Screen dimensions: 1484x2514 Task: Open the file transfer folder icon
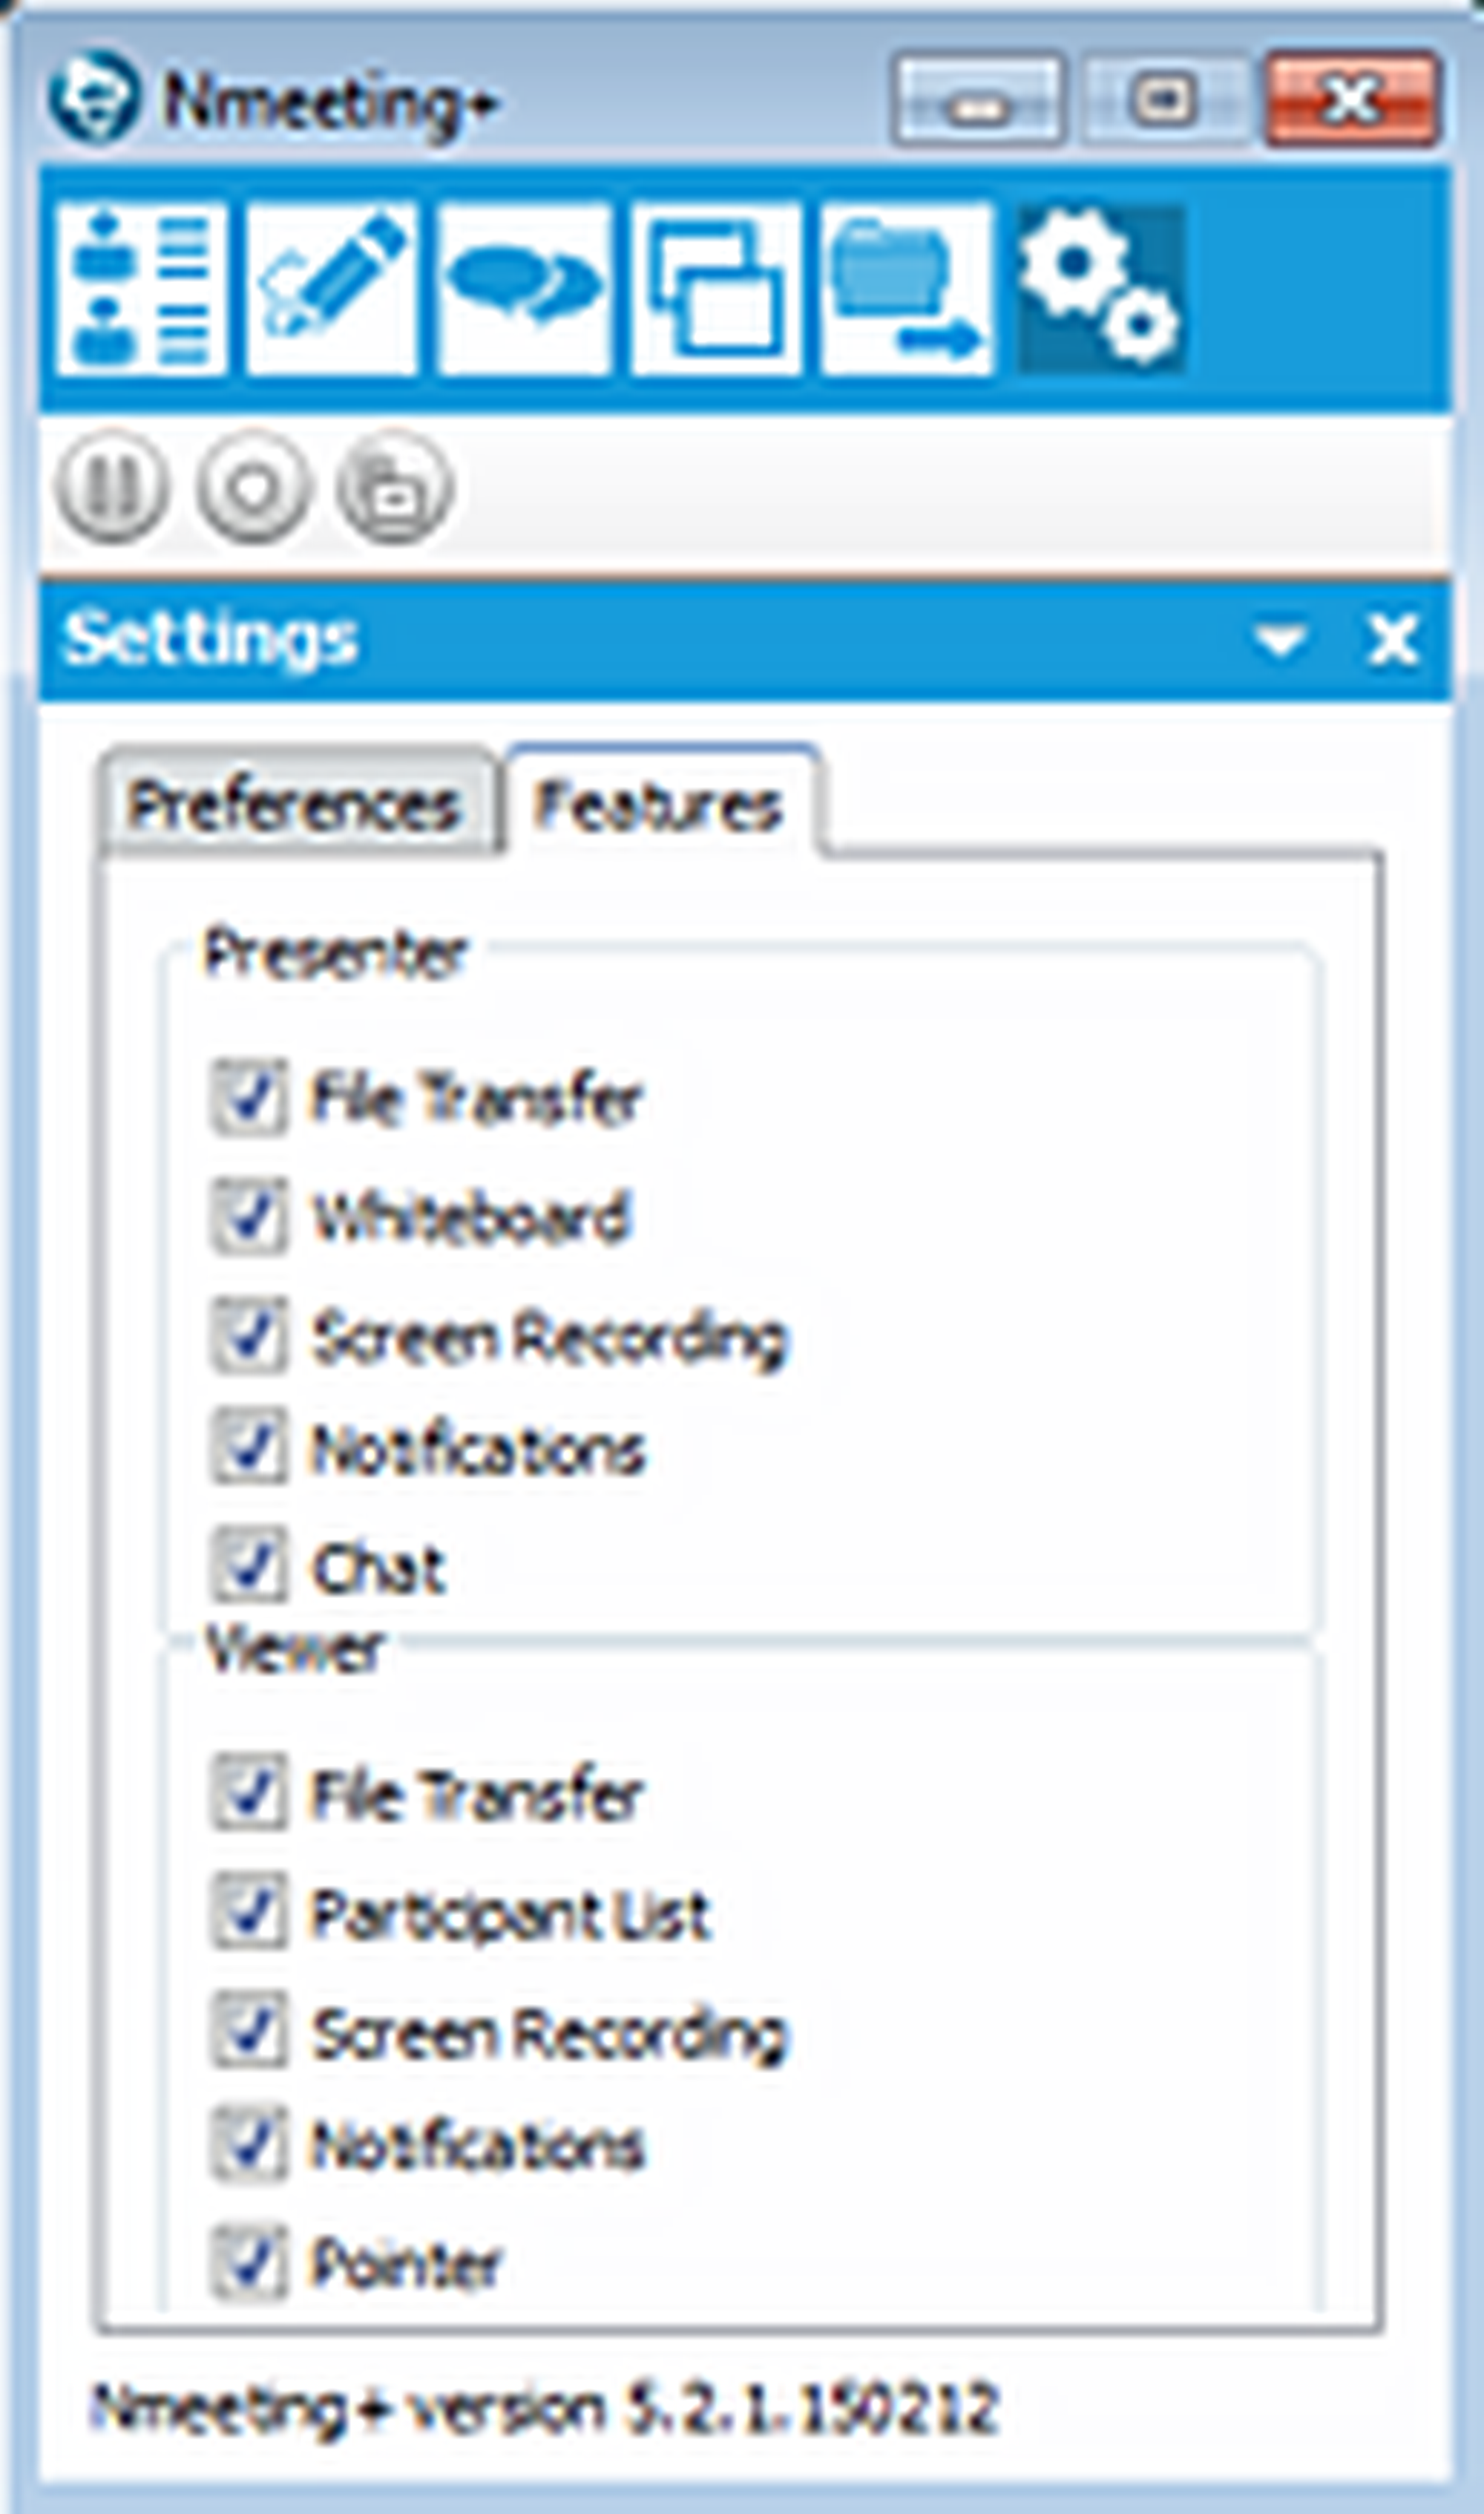point(905,288)
